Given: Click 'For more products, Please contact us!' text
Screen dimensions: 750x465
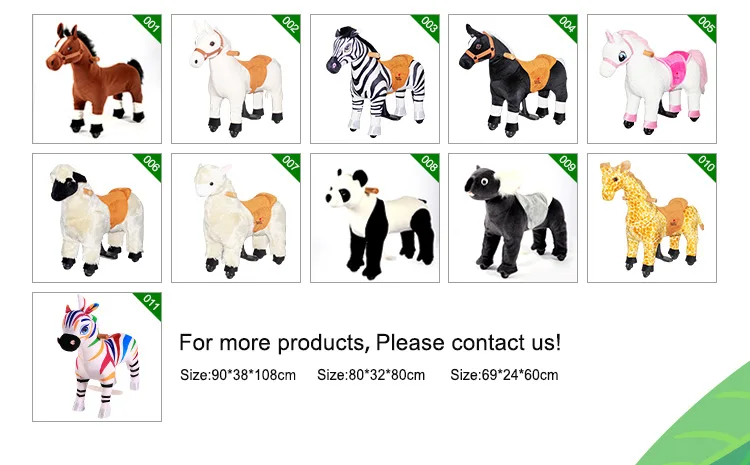Looking at the screenshot, I should [x=370, y=343].
